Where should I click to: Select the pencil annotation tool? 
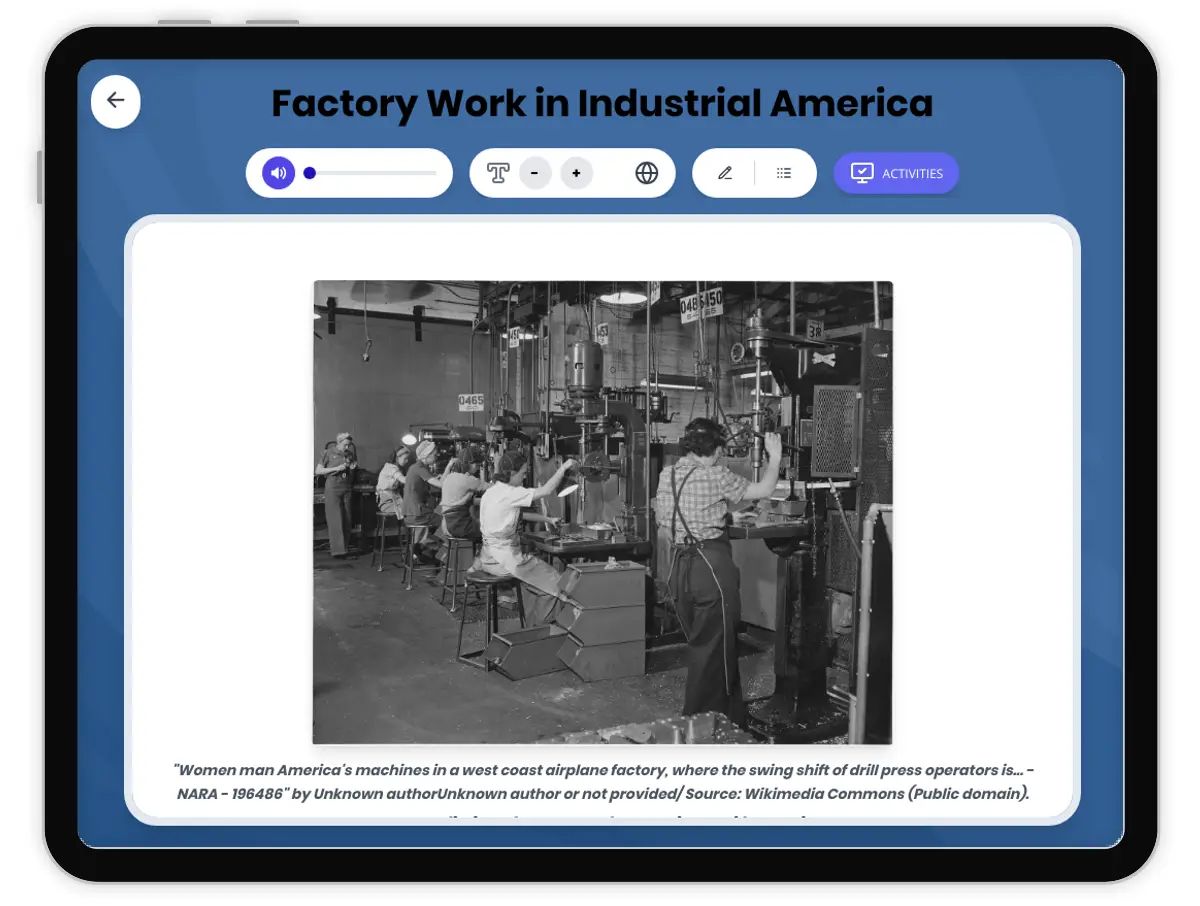(x=725, y=173)
